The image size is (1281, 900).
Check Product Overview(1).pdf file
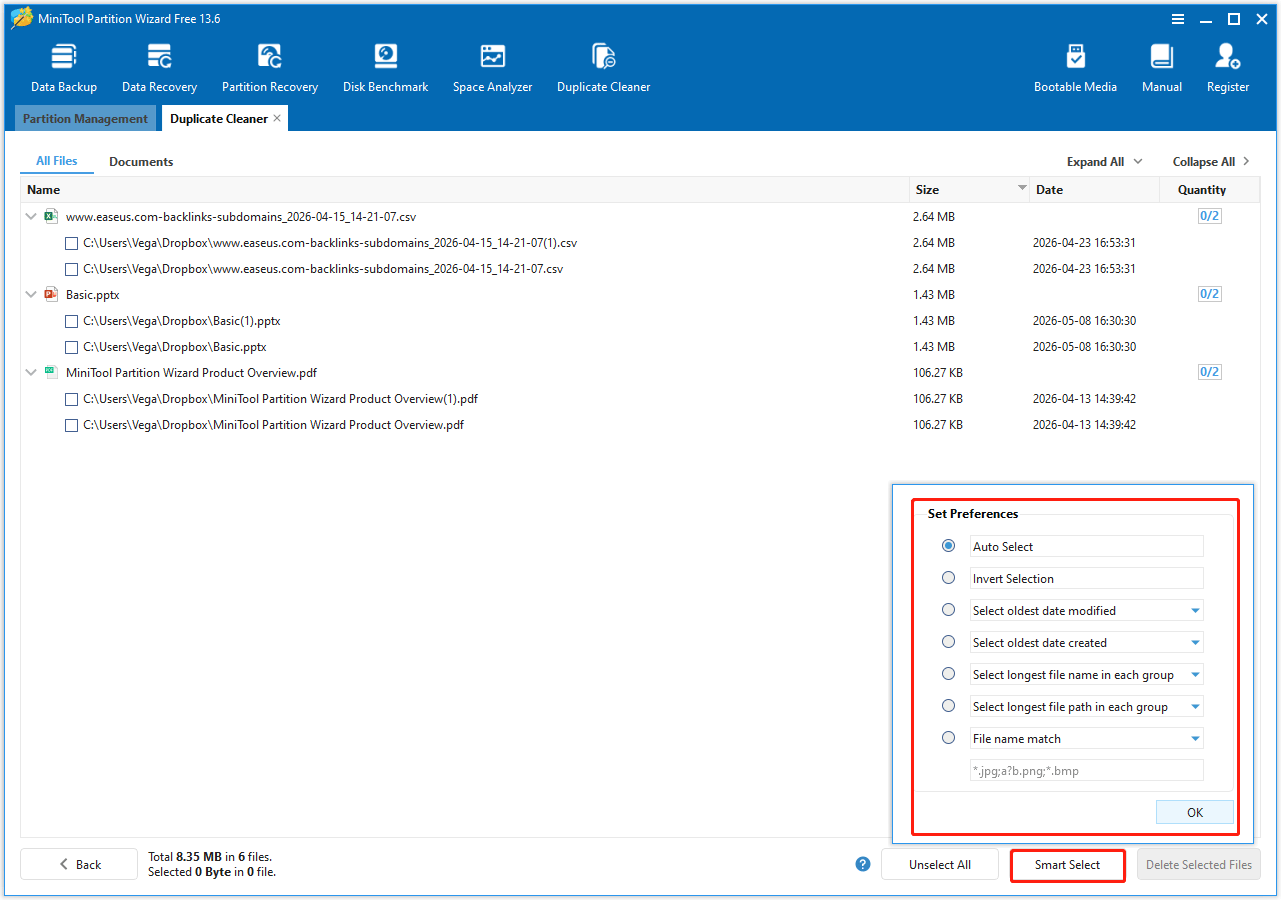[71, 398]
